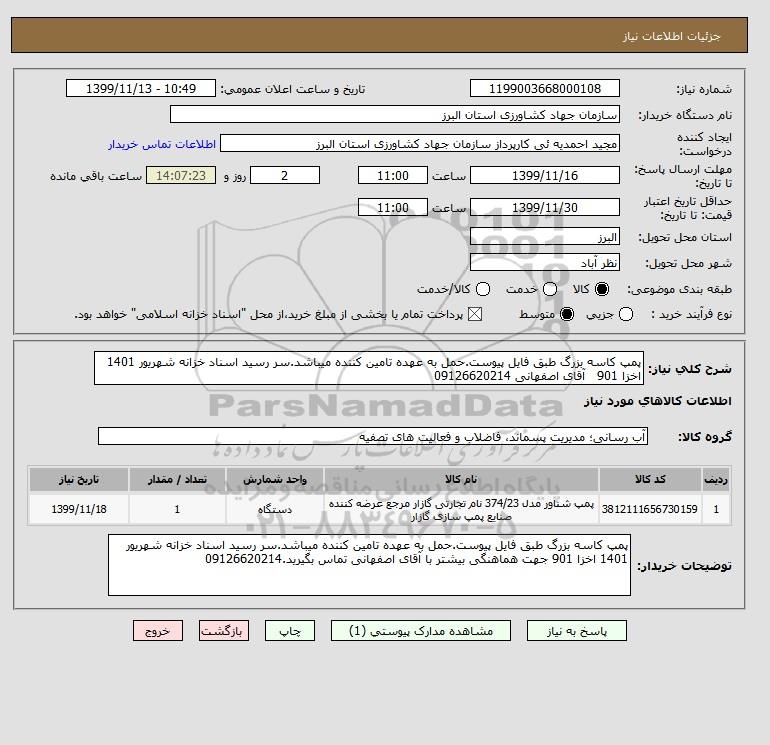Click the price validity time 11:00 field

393,207
